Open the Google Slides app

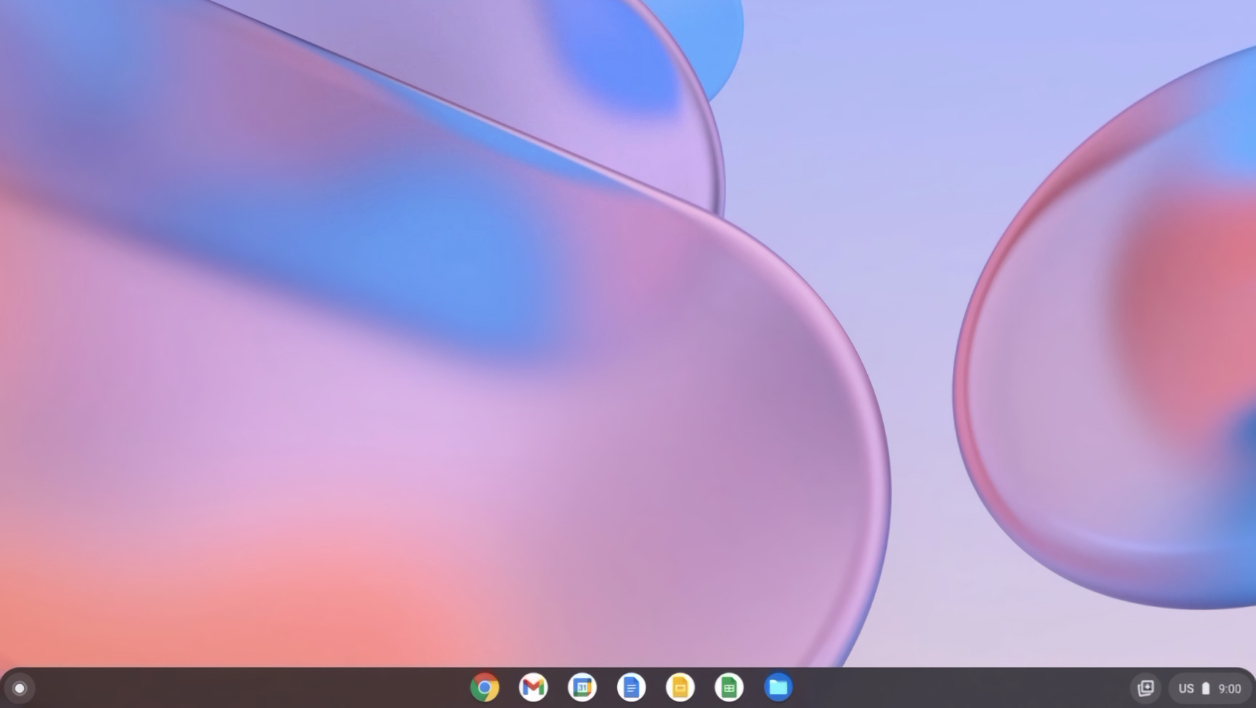pyautogui.click(x=680, y=688)
